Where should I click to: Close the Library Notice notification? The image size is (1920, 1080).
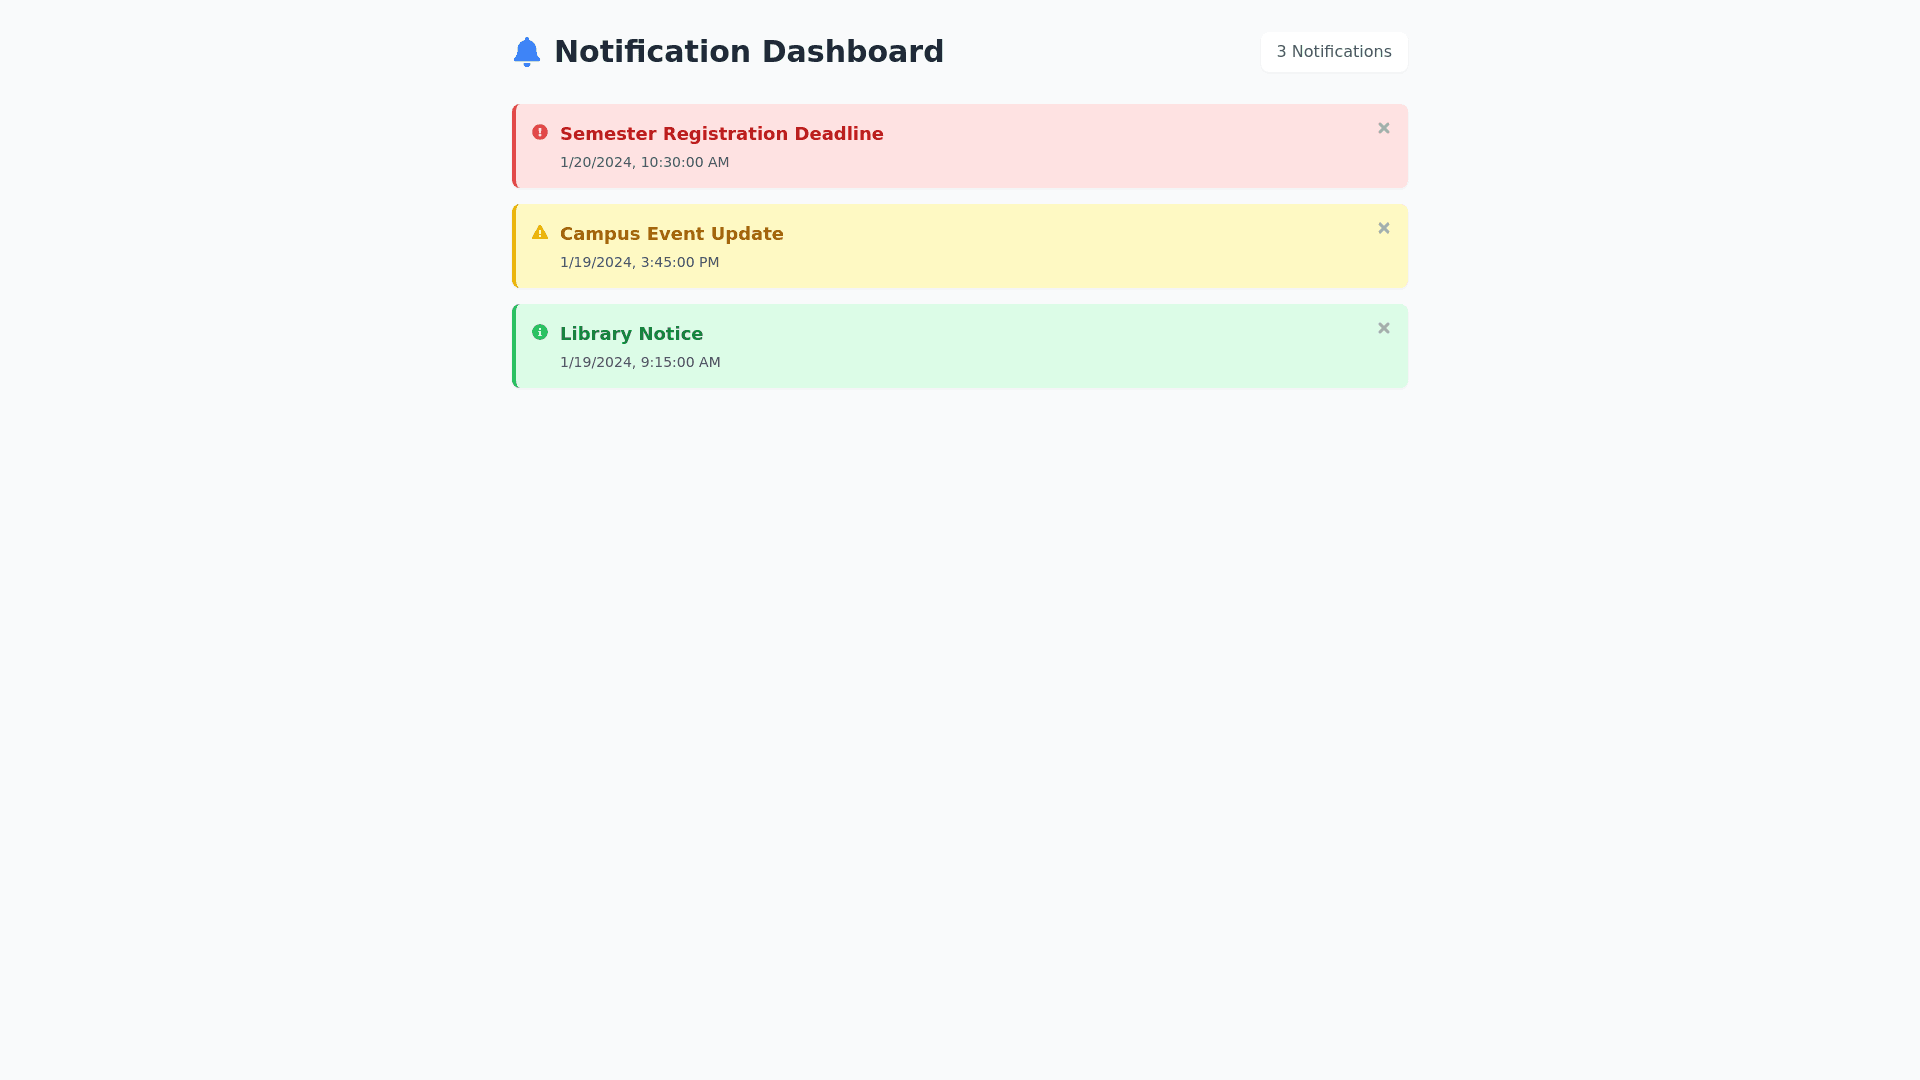(x=1384, y=328)
